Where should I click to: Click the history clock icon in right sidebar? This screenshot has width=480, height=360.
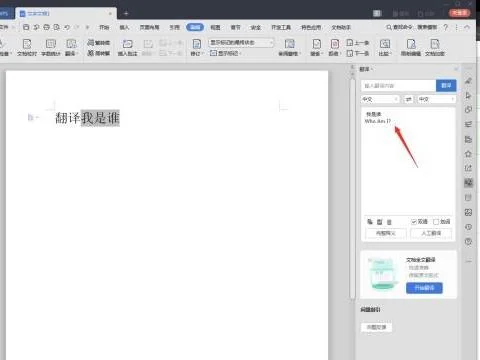[x=468, y=227]
